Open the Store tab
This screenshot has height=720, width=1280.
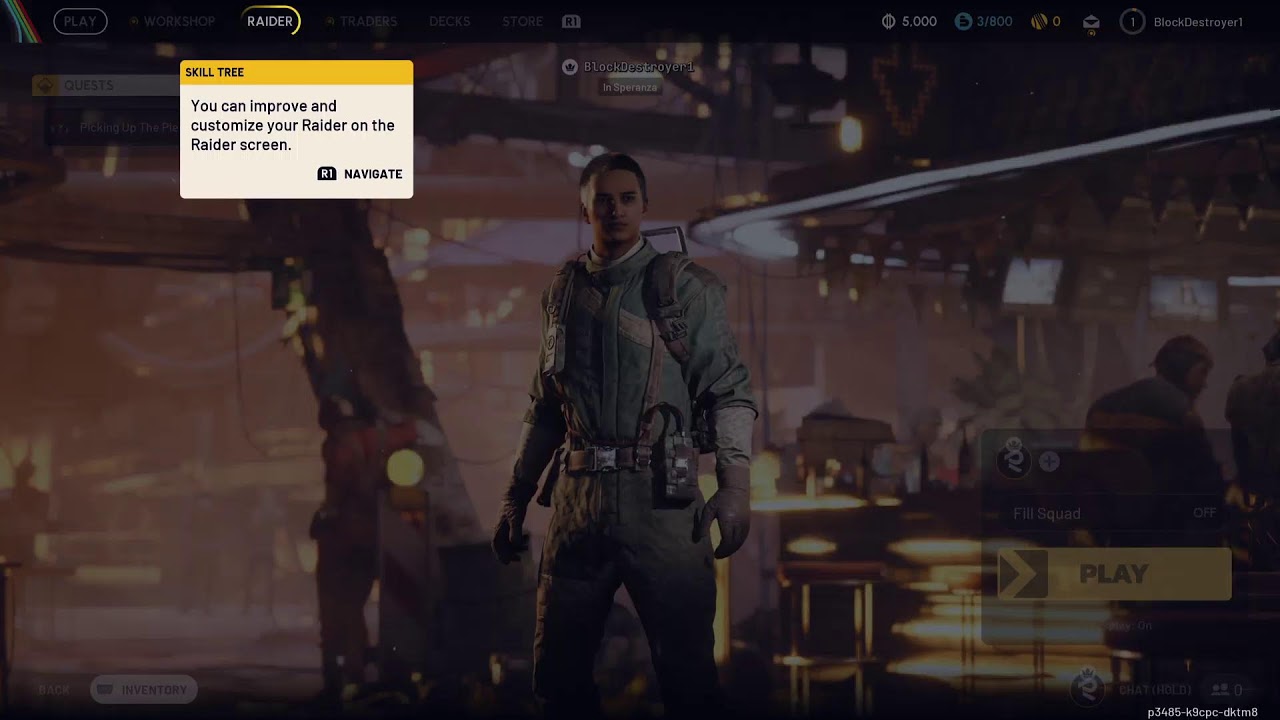(x=522, y=21)
